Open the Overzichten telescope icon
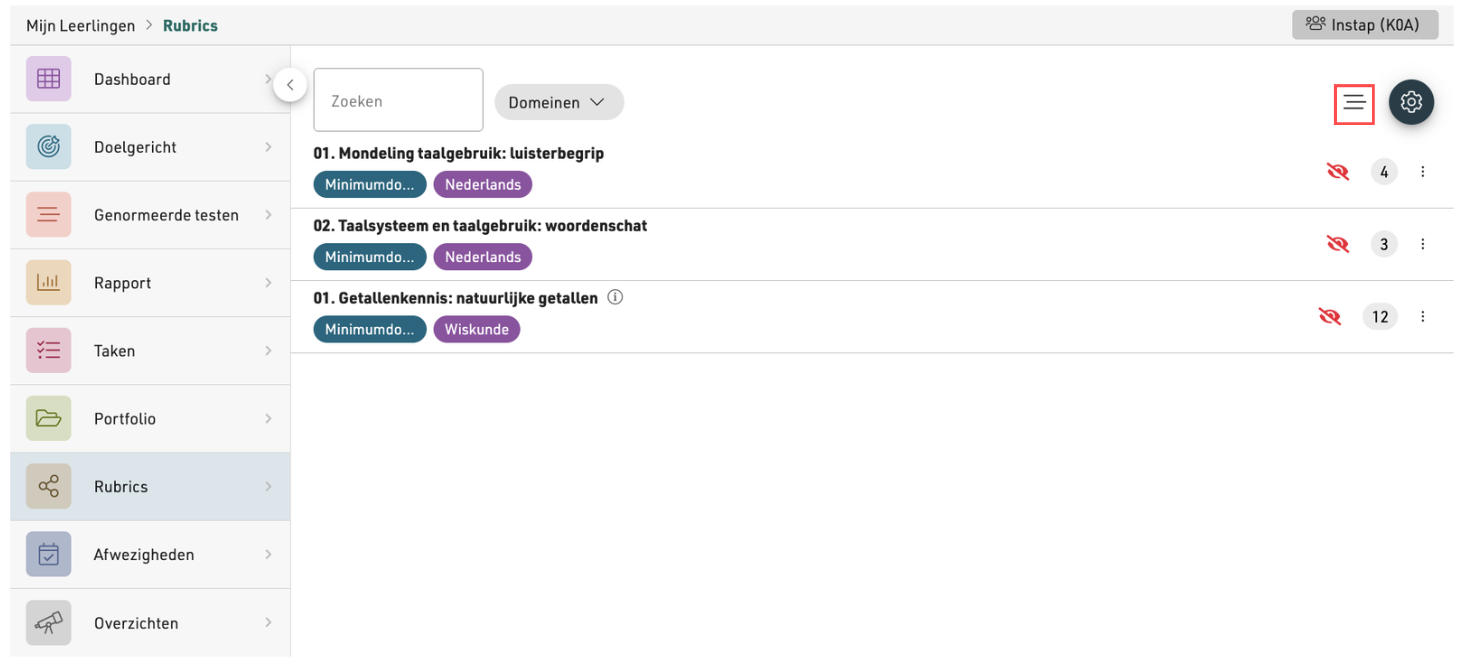1462x663 pixels. click(48, 623)
